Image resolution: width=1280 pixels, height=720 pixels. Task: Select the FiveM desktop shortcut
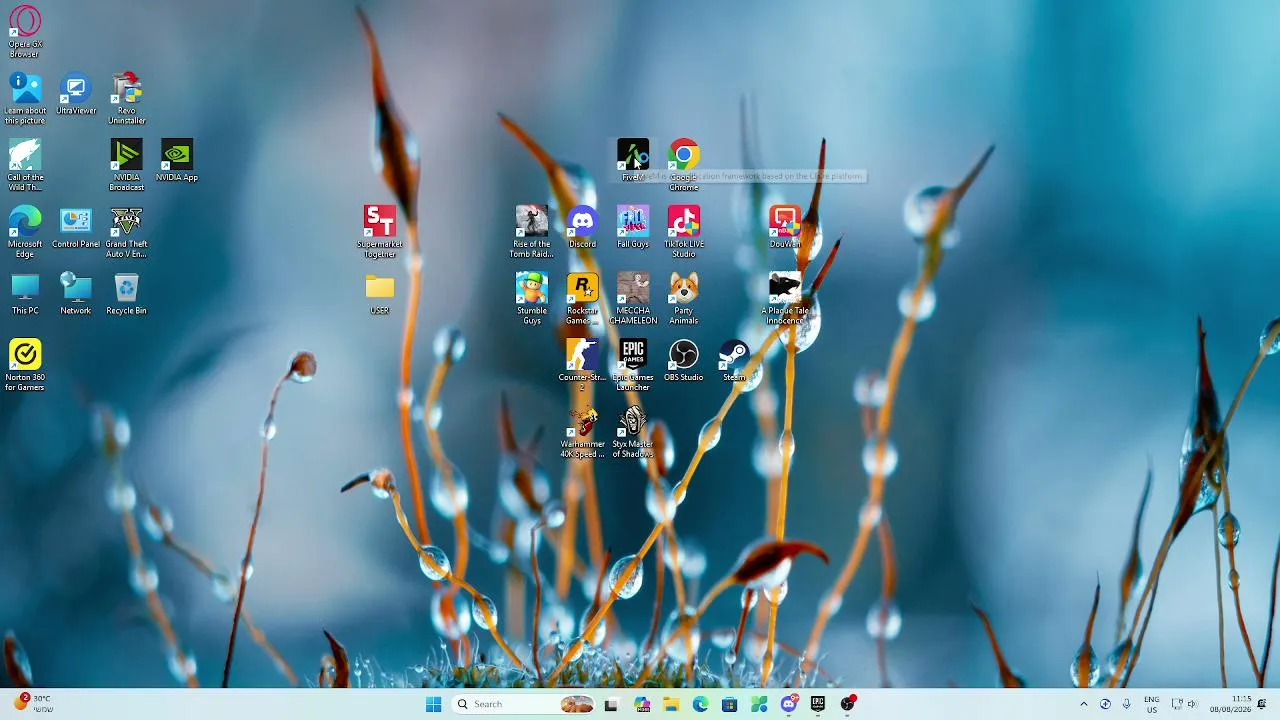tap(633, 160)
